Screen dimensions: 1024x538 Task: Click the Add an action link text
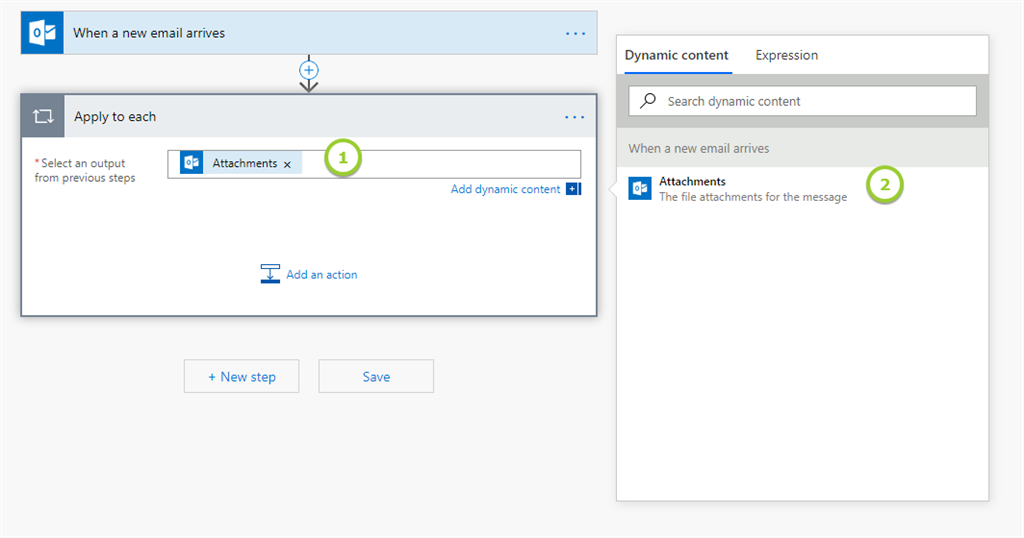[321, 274]
